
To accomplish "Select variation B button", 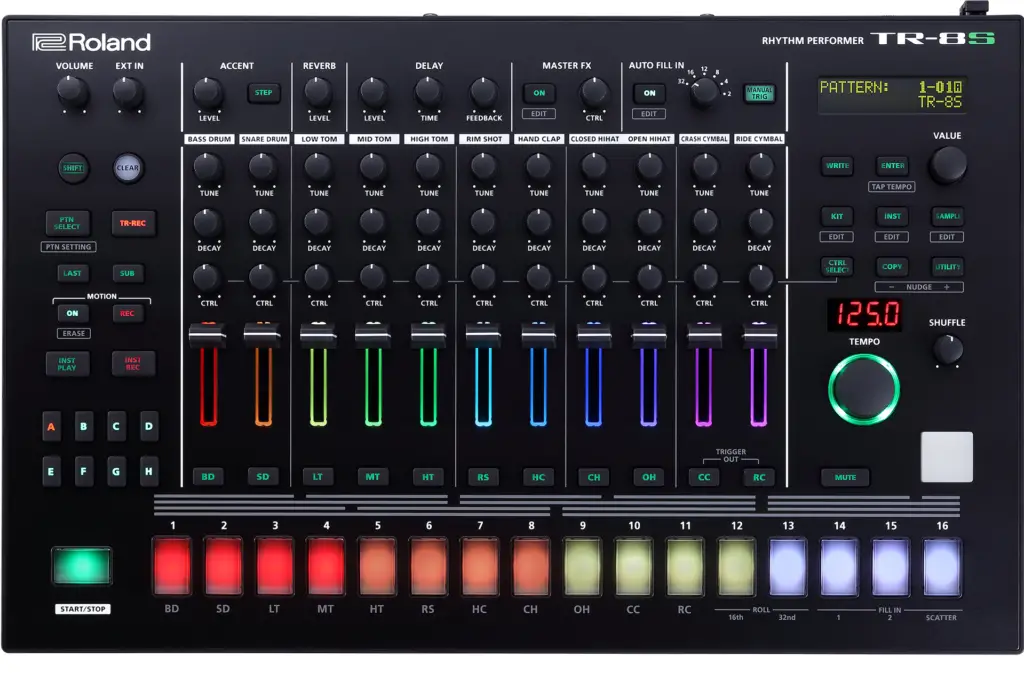I will 84,427.
